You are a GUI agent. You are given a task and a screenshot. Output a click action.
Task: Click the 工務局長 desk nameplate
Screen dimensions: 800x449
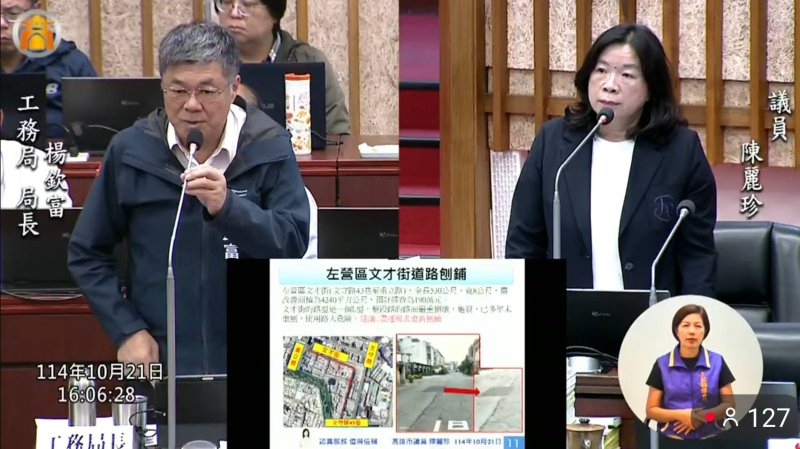pyautogui.click(x=84, y=434)
